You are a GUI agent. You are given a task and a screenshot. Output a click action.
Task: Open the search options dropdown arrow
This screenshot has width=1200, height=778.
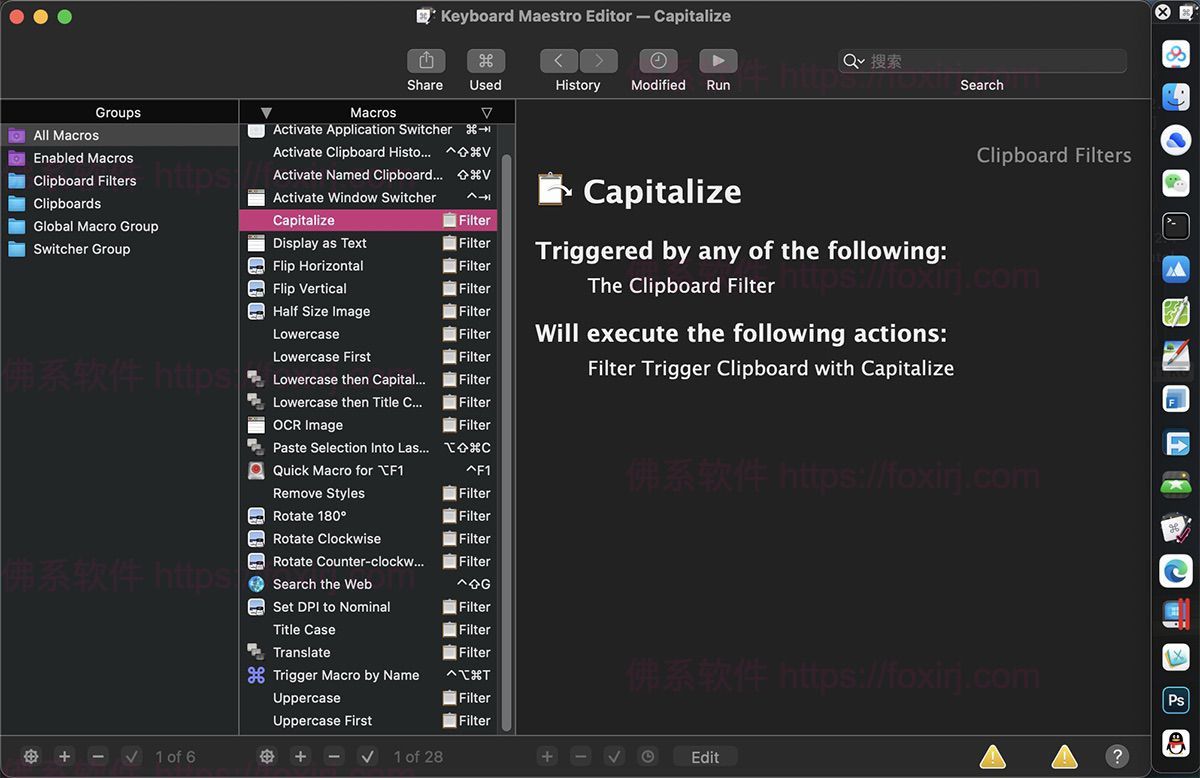854,62
